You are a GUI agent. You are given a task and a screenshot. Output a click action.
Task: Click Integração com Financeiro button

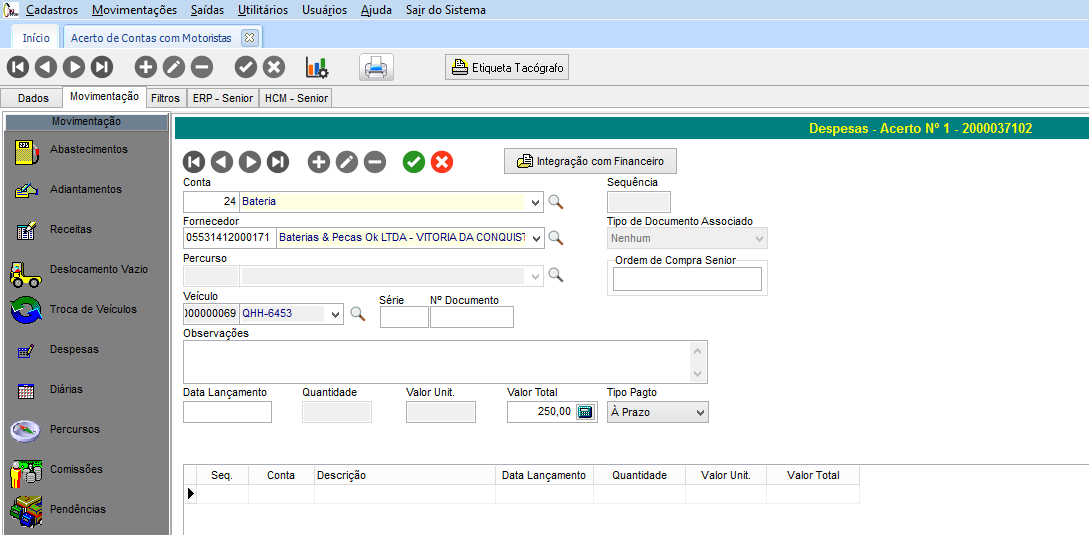(x=590, y=161)
